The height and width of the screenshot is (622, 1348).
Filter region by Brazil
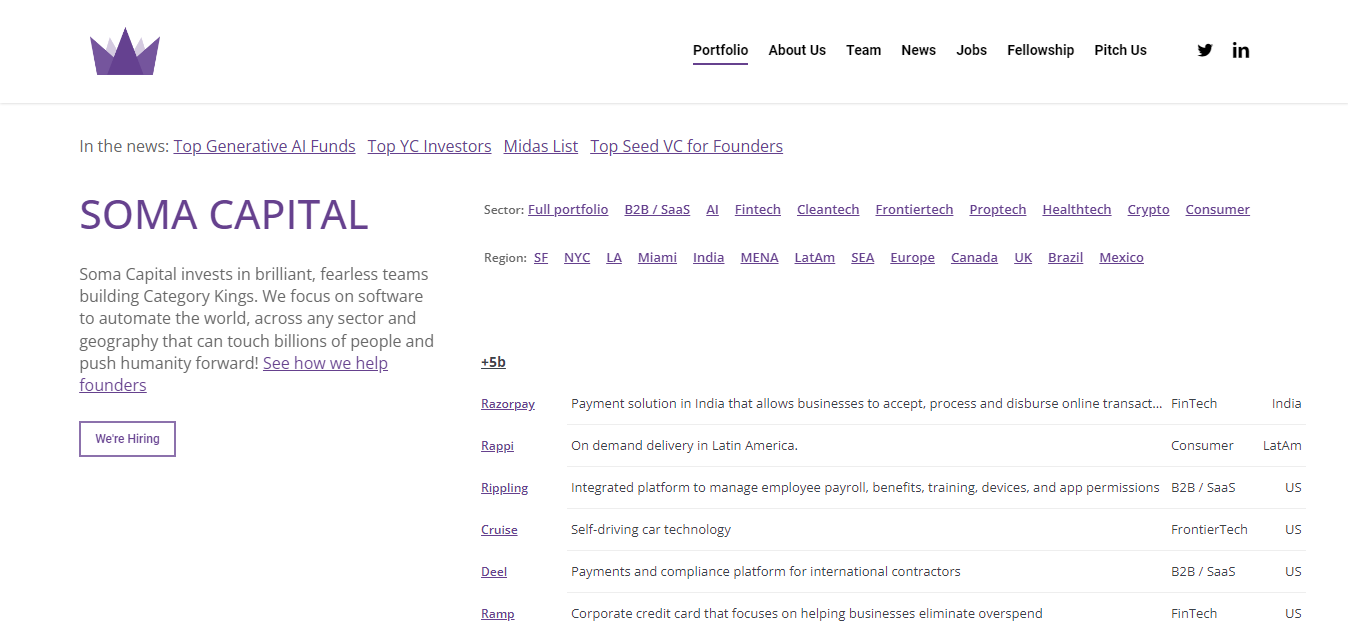click(1066, 258)
